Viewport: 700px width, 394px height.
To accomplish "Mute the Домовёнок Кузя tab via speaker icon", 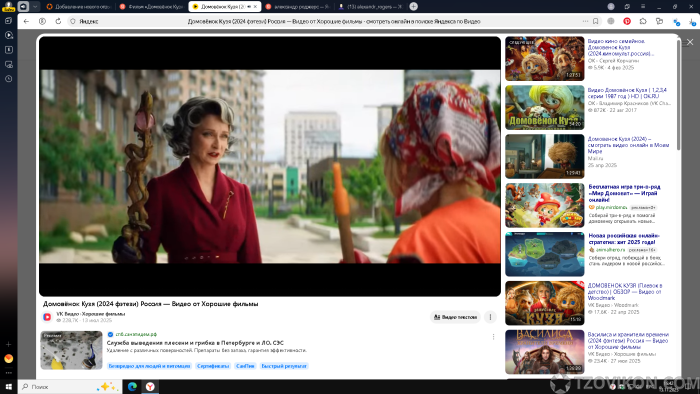I will (x=249, y=7).
